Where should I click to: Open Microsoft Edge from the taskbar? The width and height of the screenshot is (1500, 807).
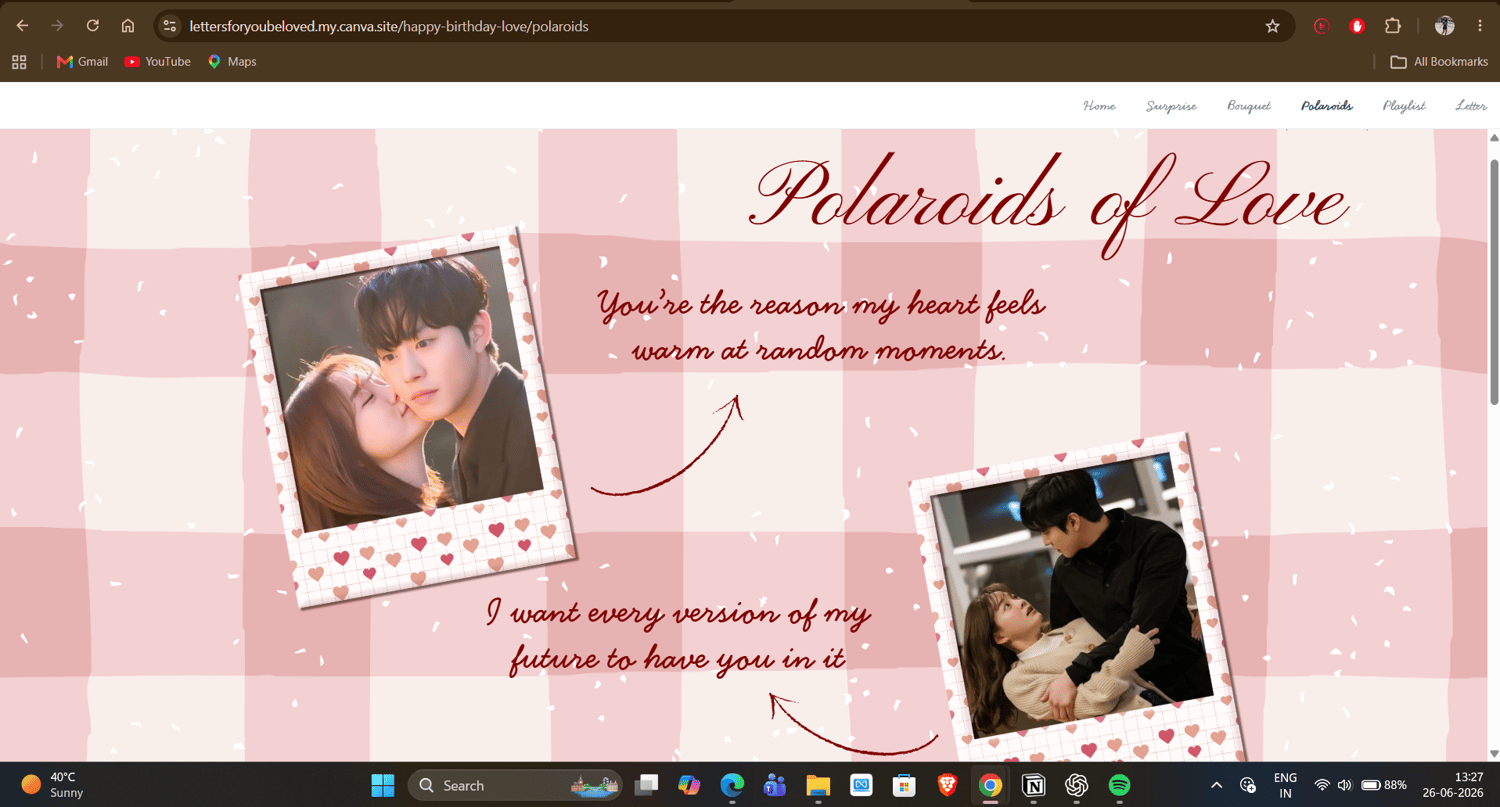[x=732, y=785]
